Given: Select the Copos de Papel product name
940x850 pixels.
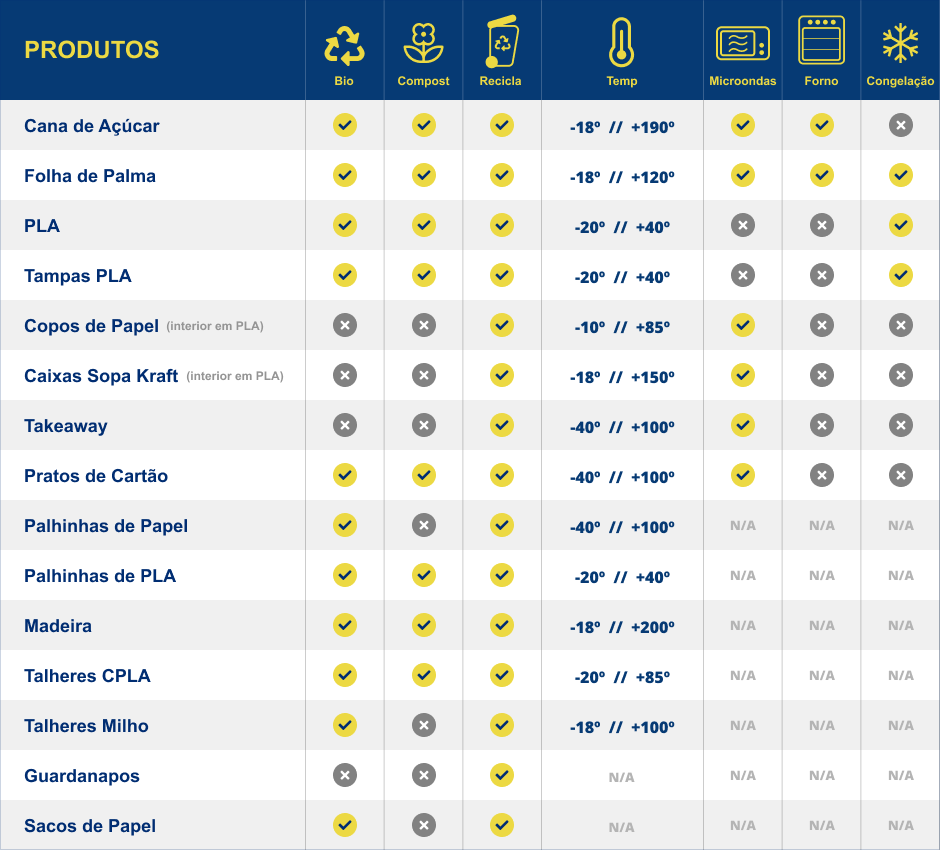Looking at the screenshot, I should pyautogui.click(x=92, y=326).
